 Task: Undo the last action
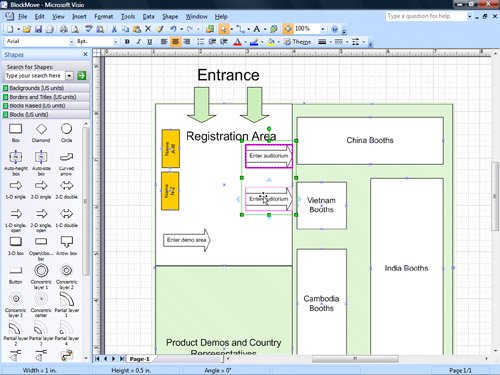click(x=173, y=29)
